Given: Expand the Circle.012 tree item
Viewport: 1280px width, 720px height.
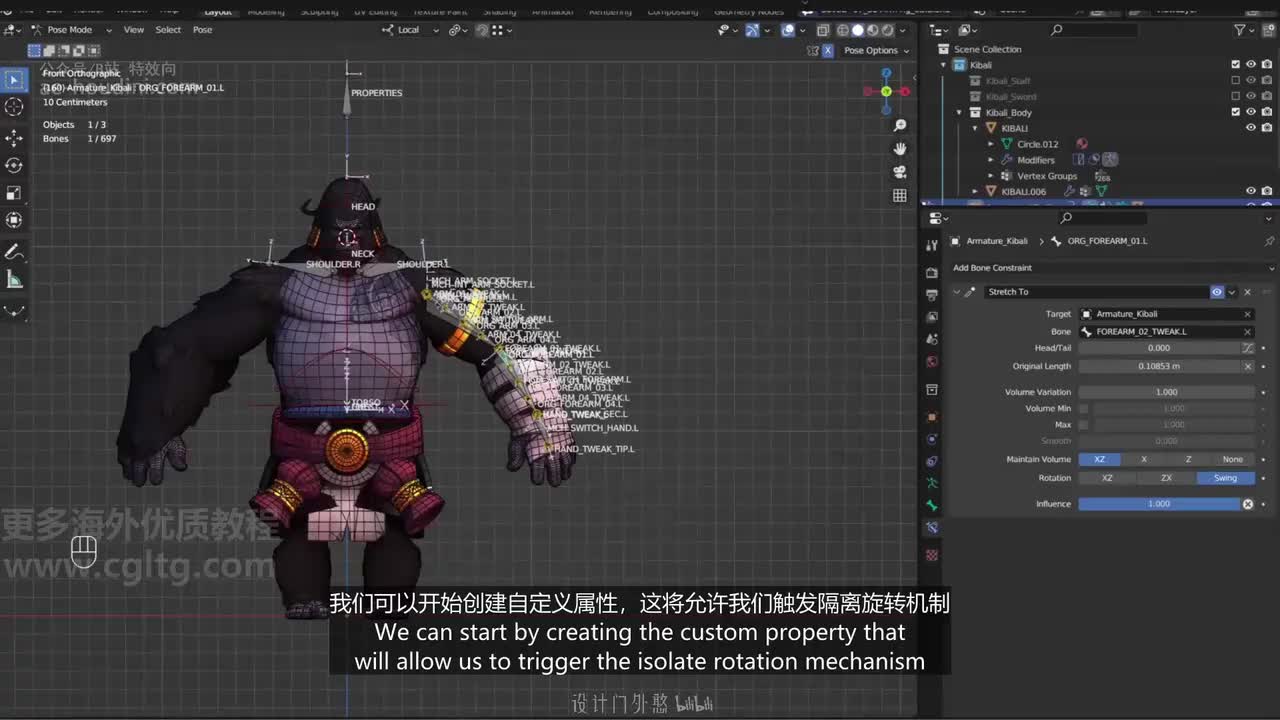Looking at the screenshot, I should (991, 144).
